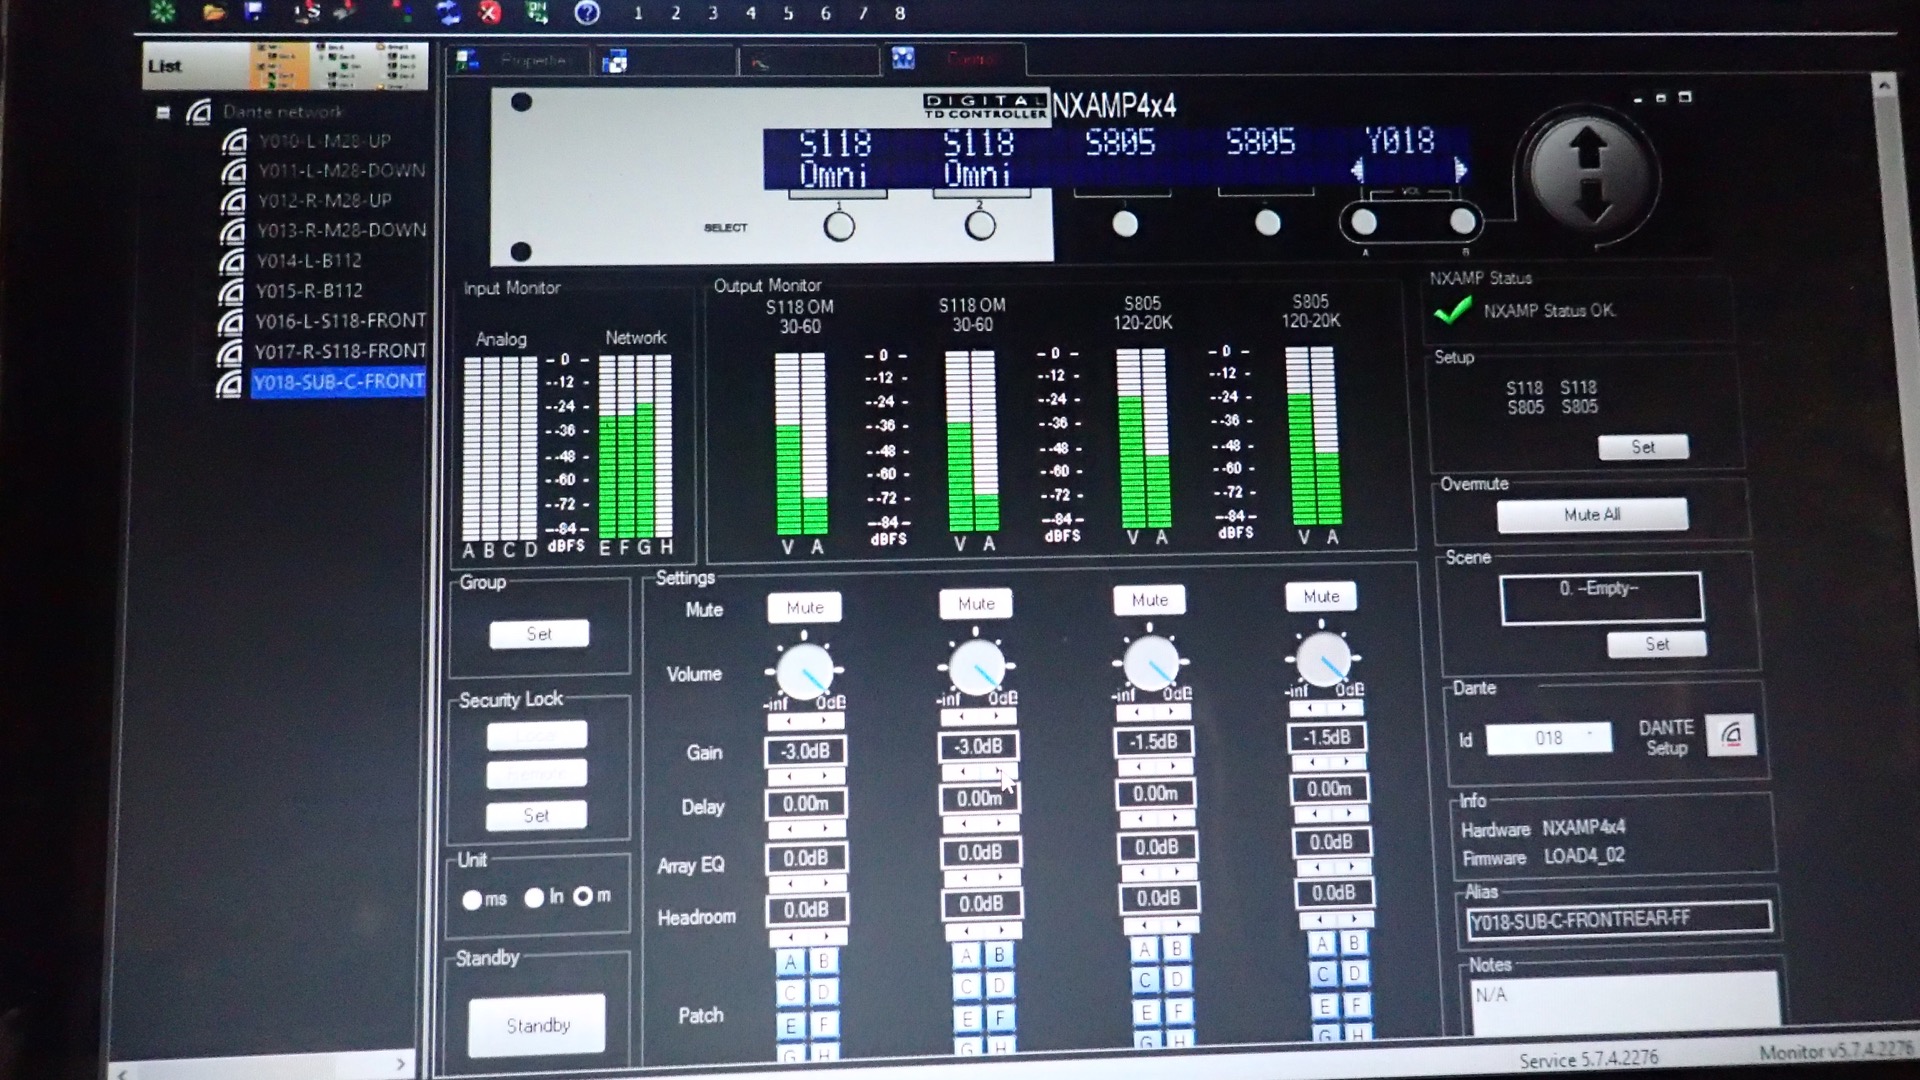Click the save floppy disk icon

(x=254, y=11)
